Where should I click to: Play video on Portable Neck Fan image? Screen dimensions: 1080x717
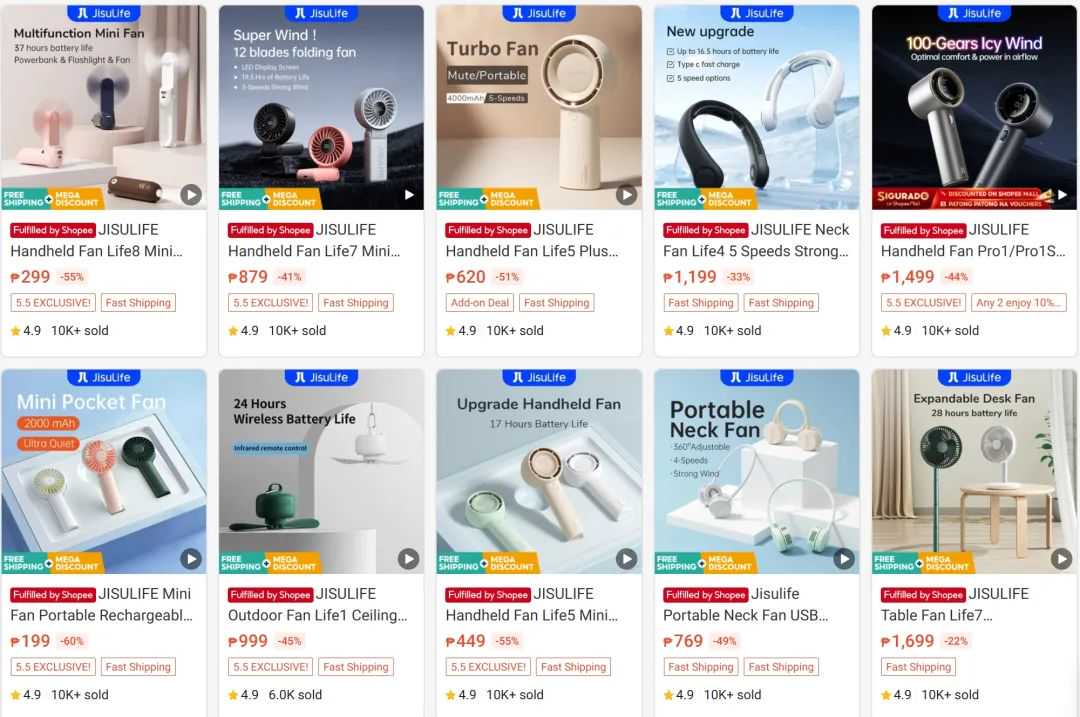pyautogui.click(x=844, y=559)
